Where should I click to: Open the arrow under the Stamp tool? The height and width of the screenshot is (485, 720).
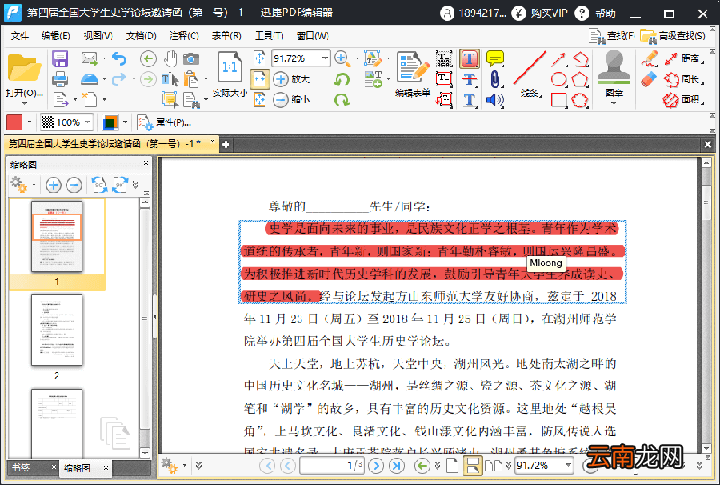coord(614,102)
